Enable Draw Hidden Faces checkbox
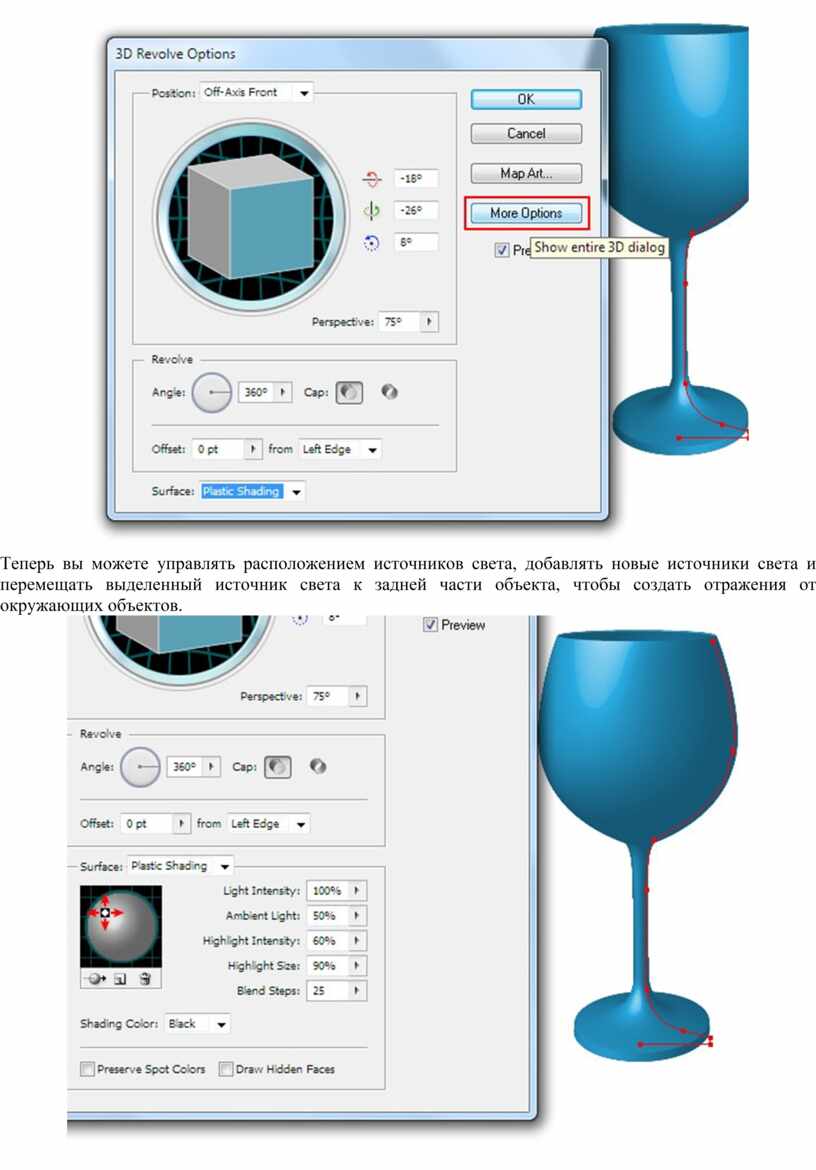This screenshot has width=816, height=1170. click(226, 1069)
